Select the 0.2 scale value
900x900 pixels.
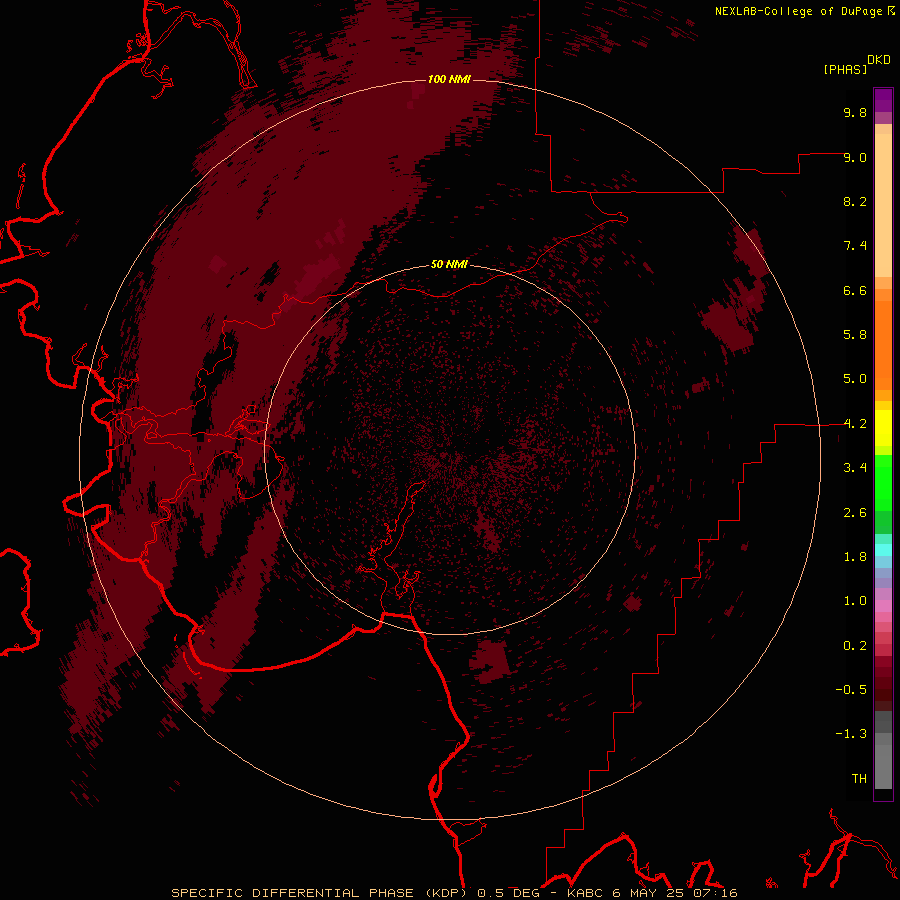click(x=855, y=646)
